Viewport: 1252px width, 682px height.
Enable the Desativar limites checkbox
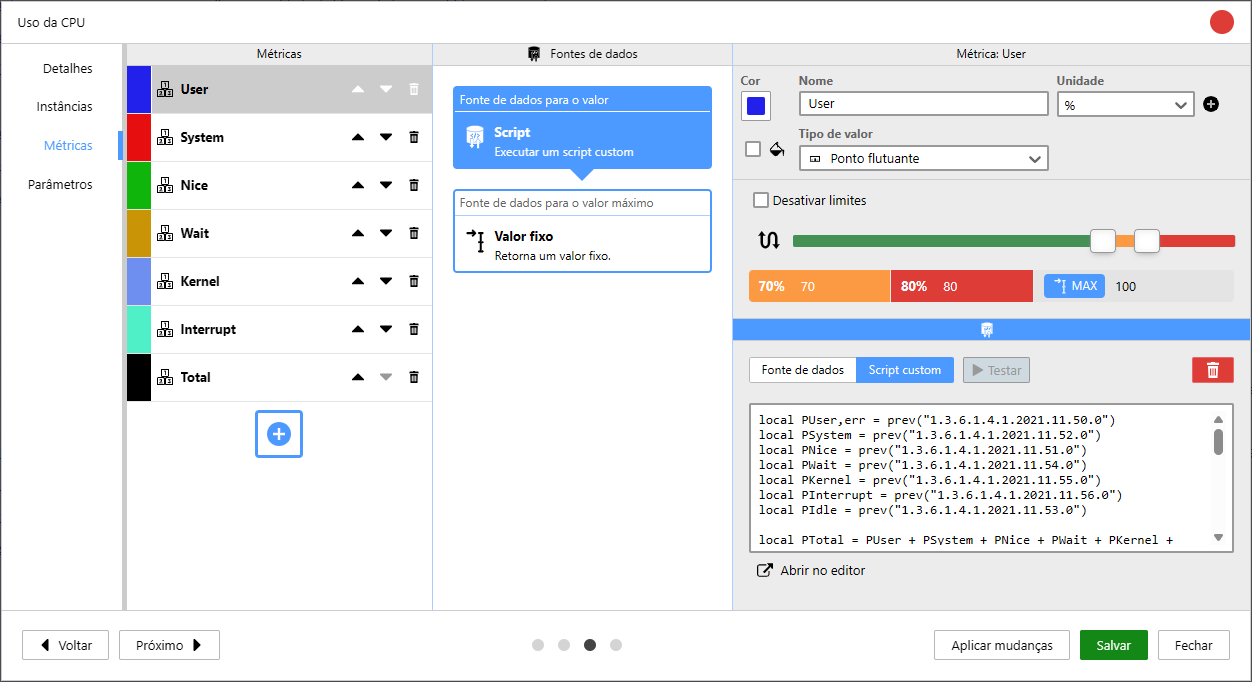pyautogui.click(x=761, y=200)
